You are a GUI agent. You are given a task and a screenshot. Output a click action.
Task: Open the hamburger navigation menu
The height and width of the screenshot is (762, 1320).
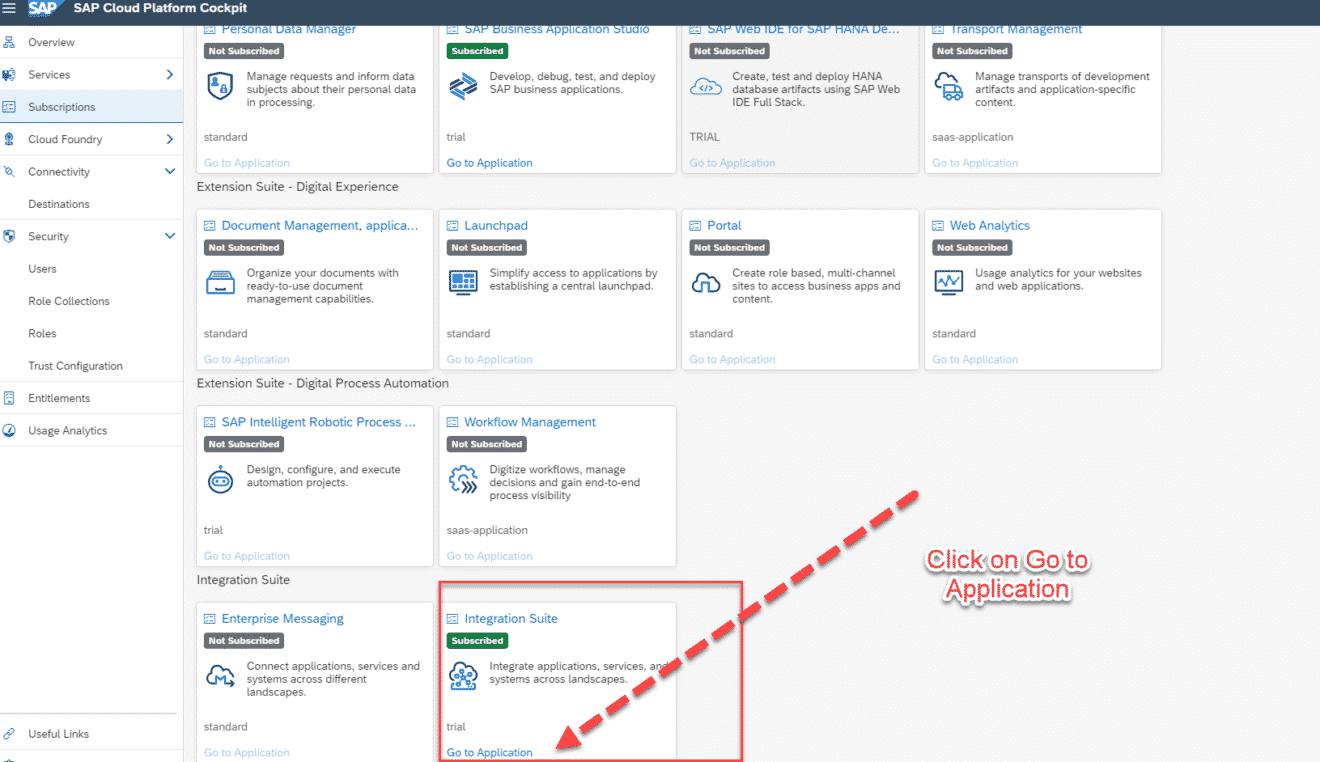(10, 9)
